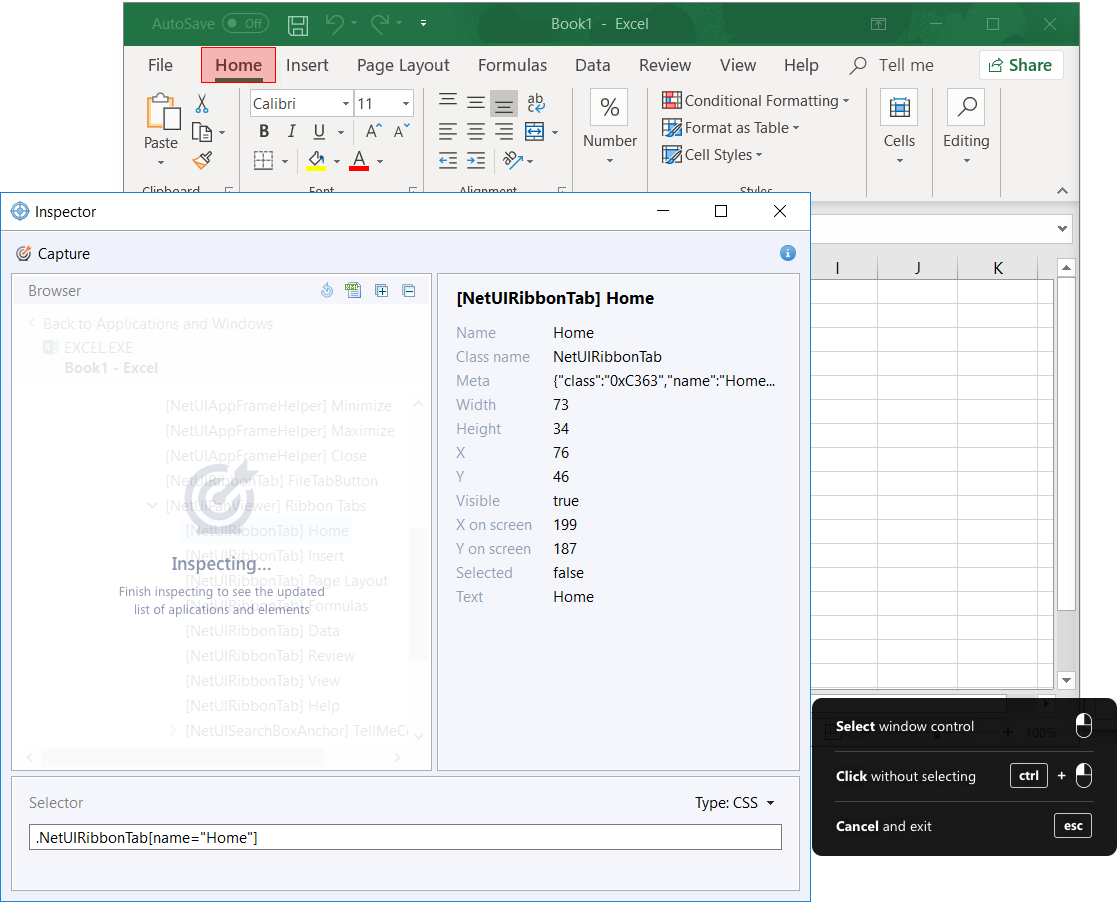Open the Font Color dropdown arrow
The width and height of the screenshot is (1117, 906).
380,162
